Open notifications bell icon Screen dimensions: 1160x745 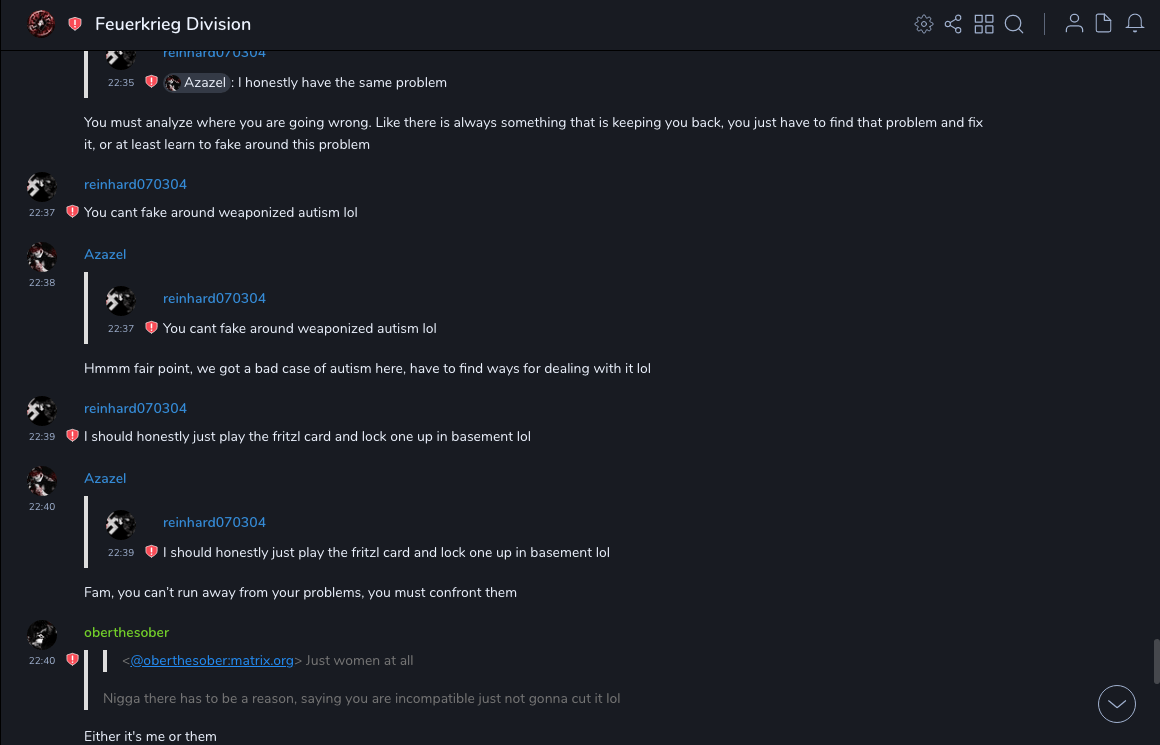coord(1135,24)
